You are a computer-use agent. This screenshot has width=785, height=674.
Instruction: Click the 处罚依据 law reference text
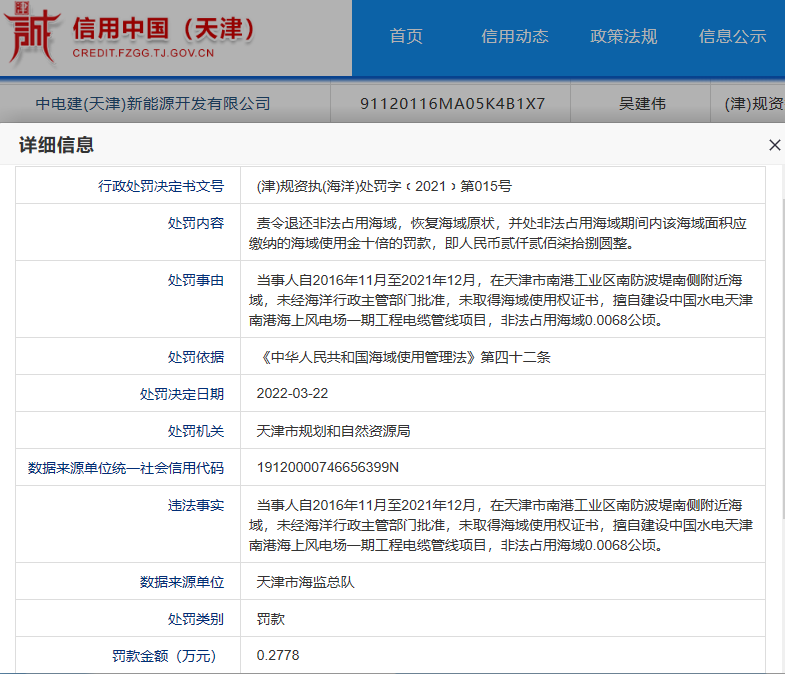(404, 357)
